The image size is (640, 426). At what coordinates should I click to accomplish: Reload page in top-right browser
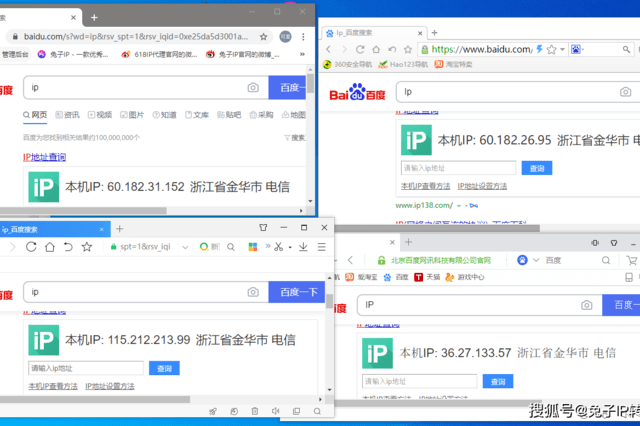pos(360,49)
